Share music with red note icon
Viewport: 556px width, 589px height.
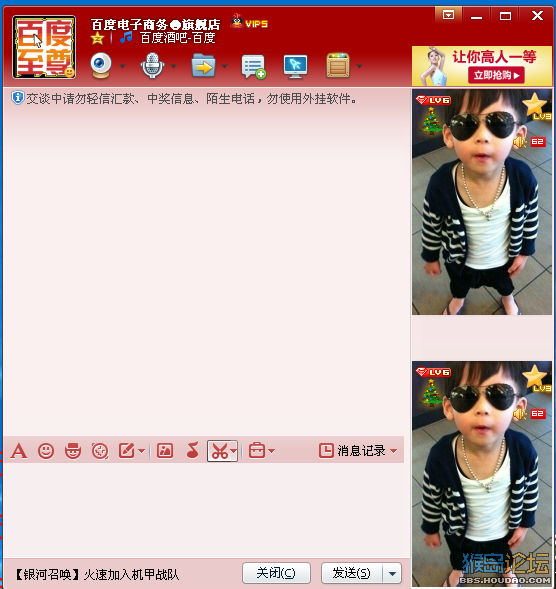(192, 450)
